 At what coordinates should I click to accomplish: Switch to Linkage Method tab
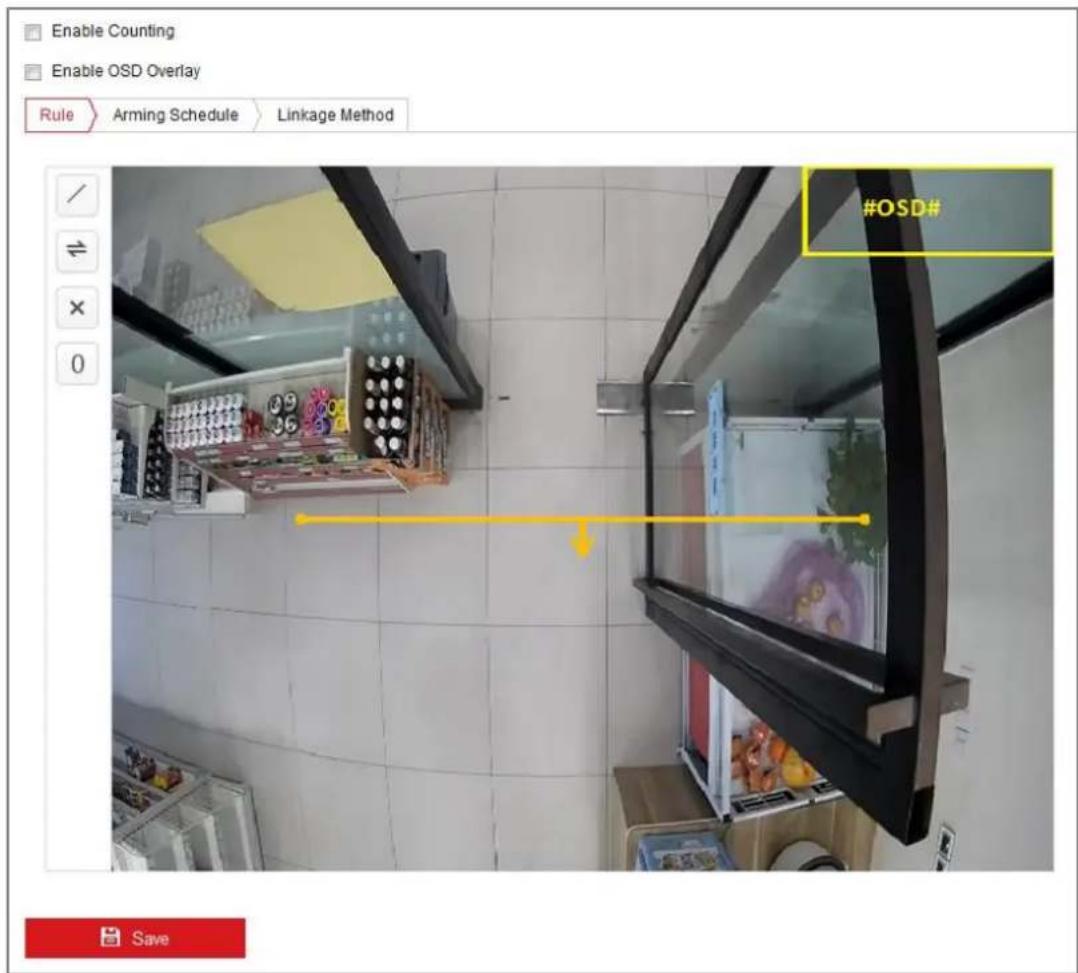pyautogui.click(x=335, y=115)
